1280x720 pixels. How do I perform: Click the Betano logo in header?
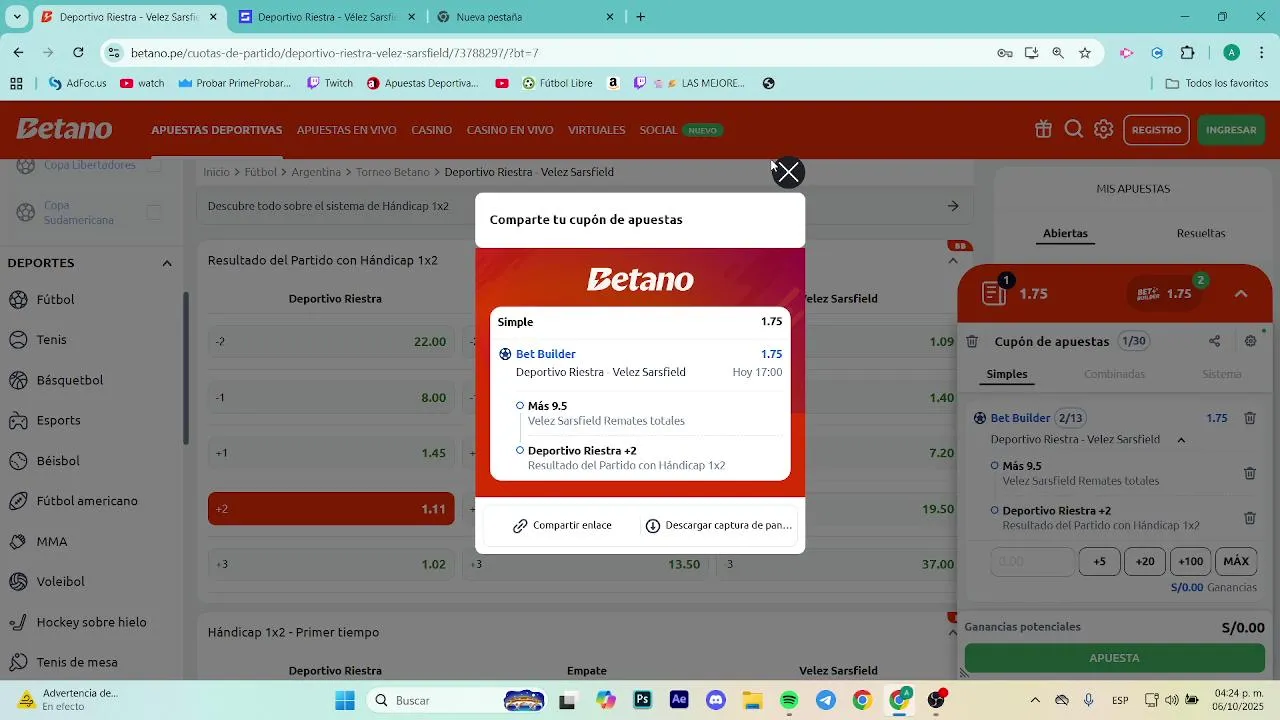tap(64, 129)
